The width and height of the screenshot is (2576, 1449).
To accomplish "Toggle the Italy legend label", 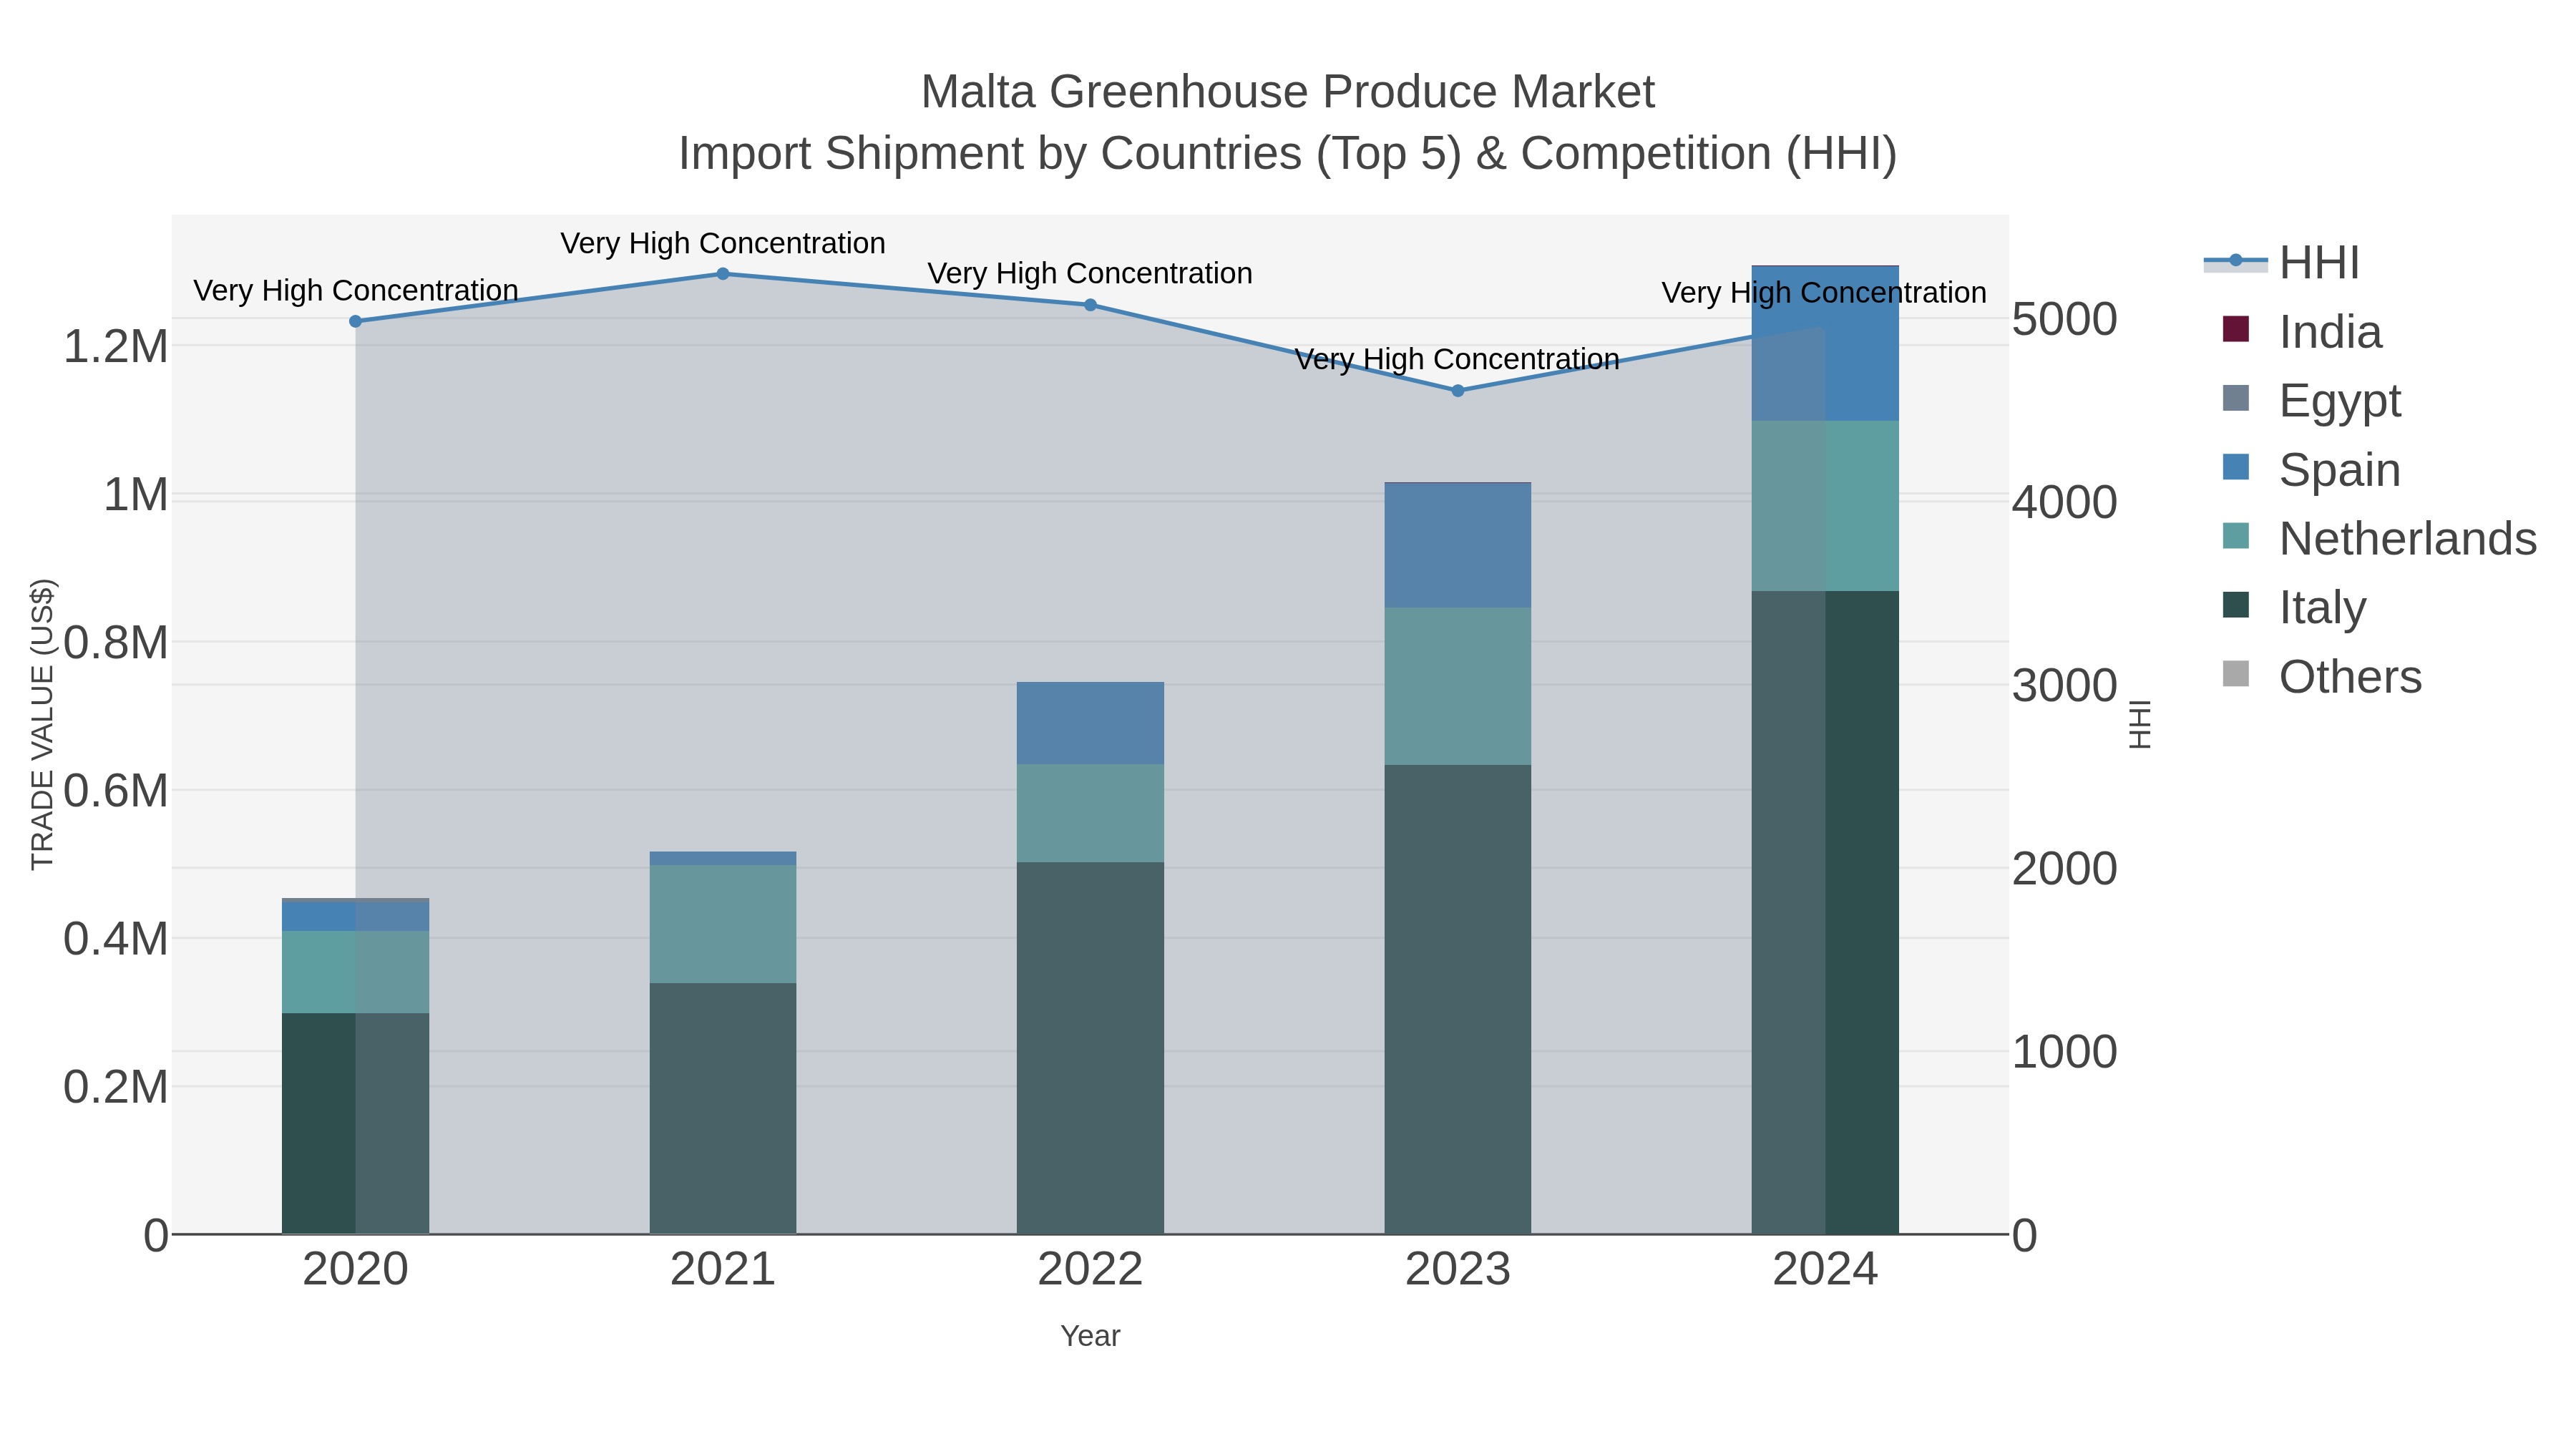I will pyautogui.click(x=2322, y=608).
